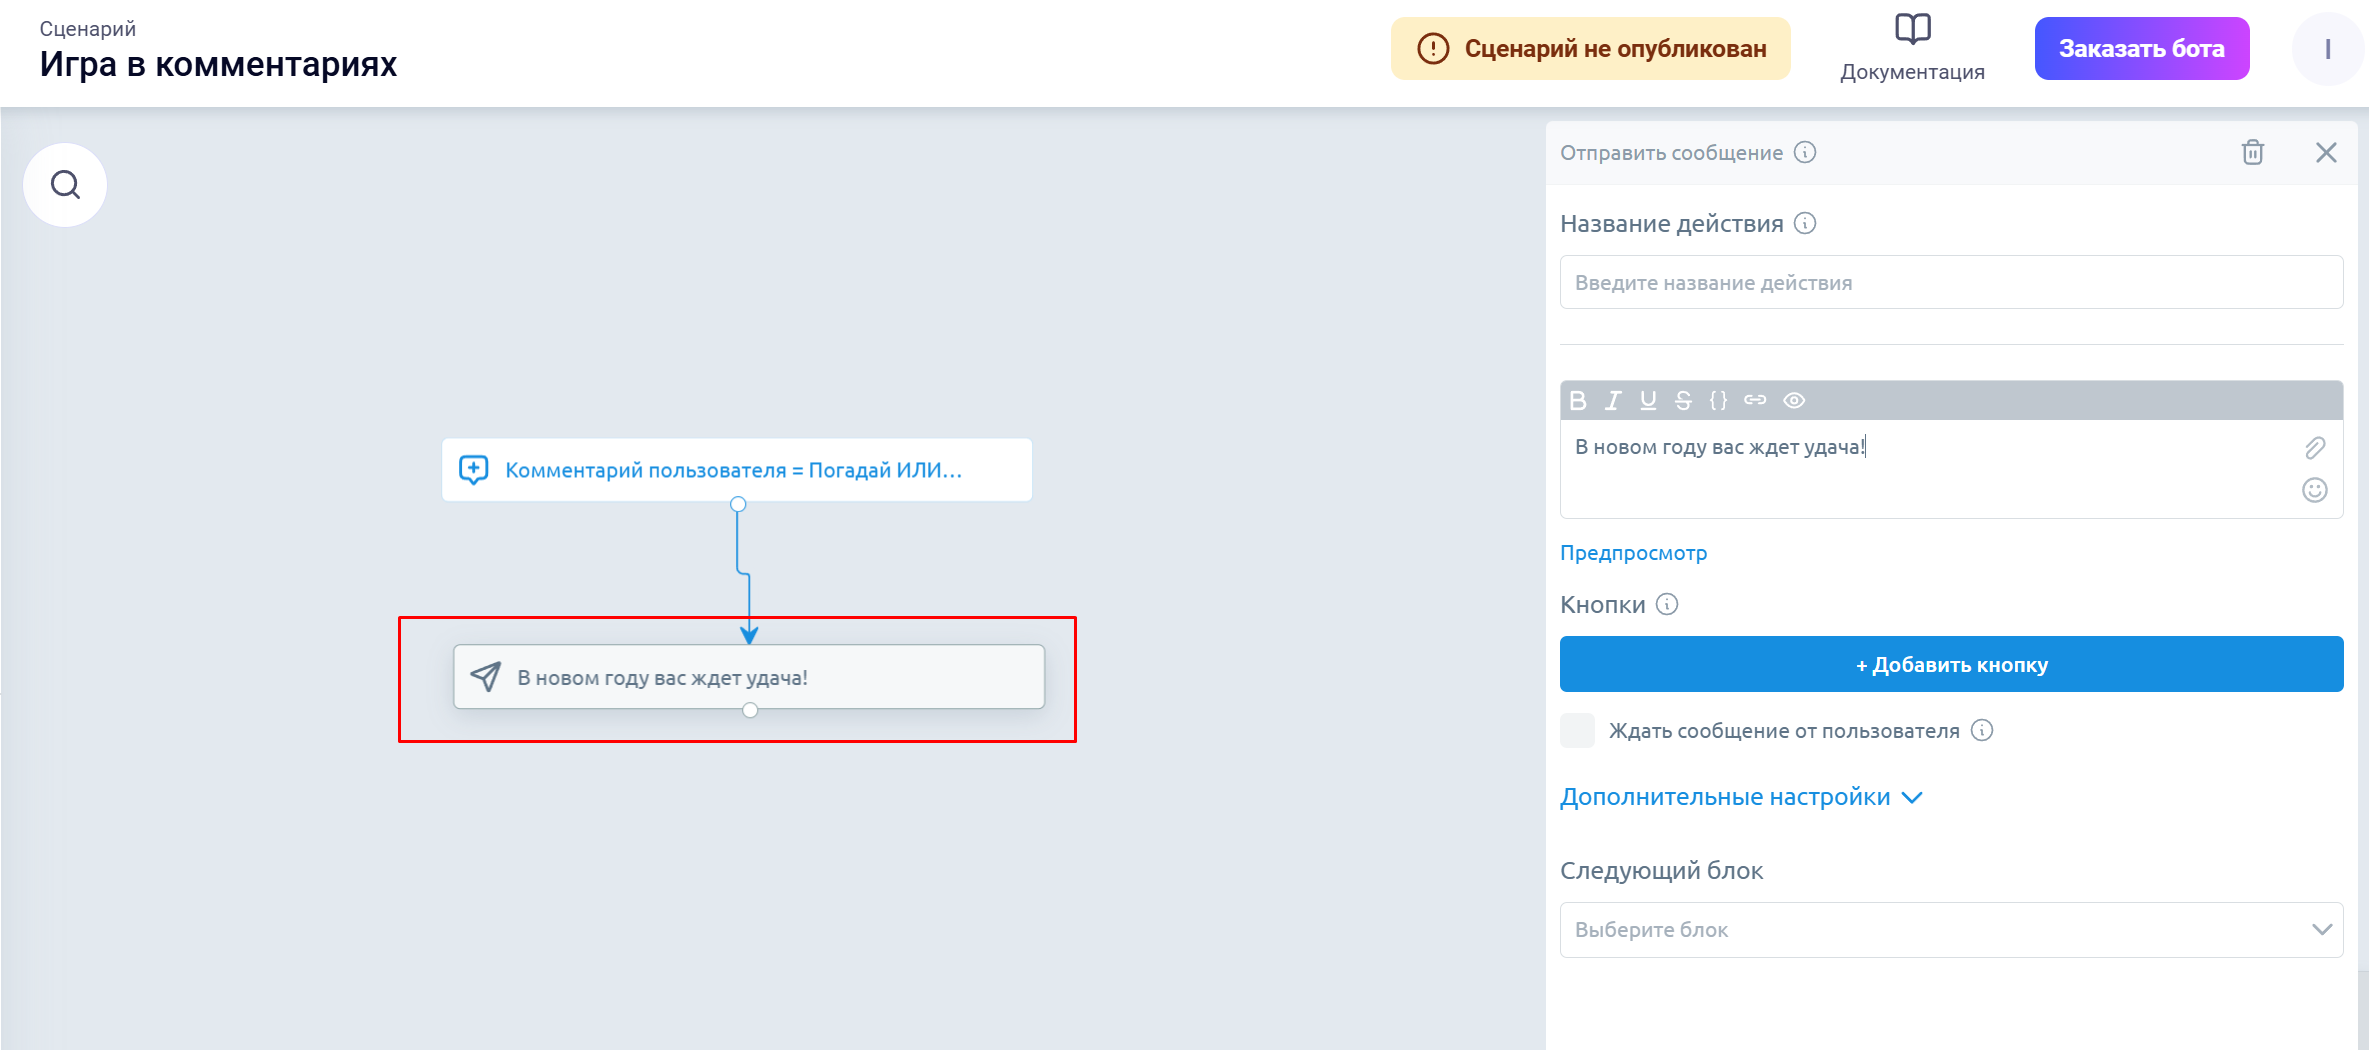Apply underline formatting in message editor
This screenshot has height=1050, width=2369.
point(1648,401)
